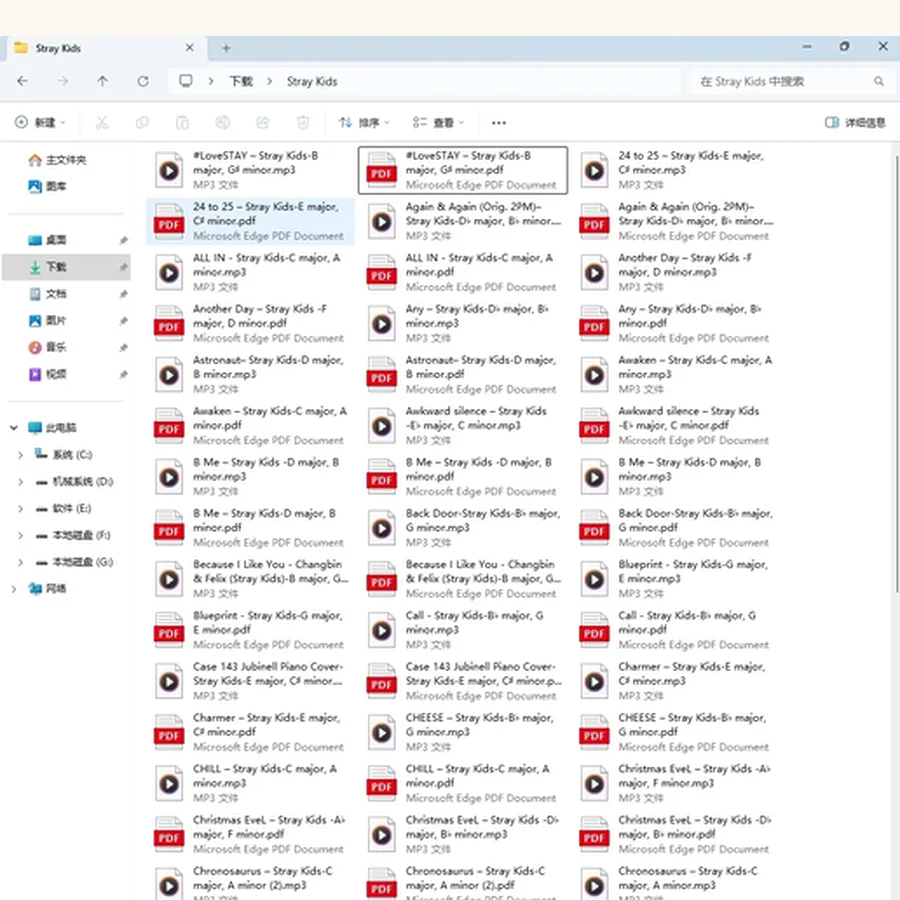
Task: Open 音乐 Music in sidebar
Action: pos(47,347)
